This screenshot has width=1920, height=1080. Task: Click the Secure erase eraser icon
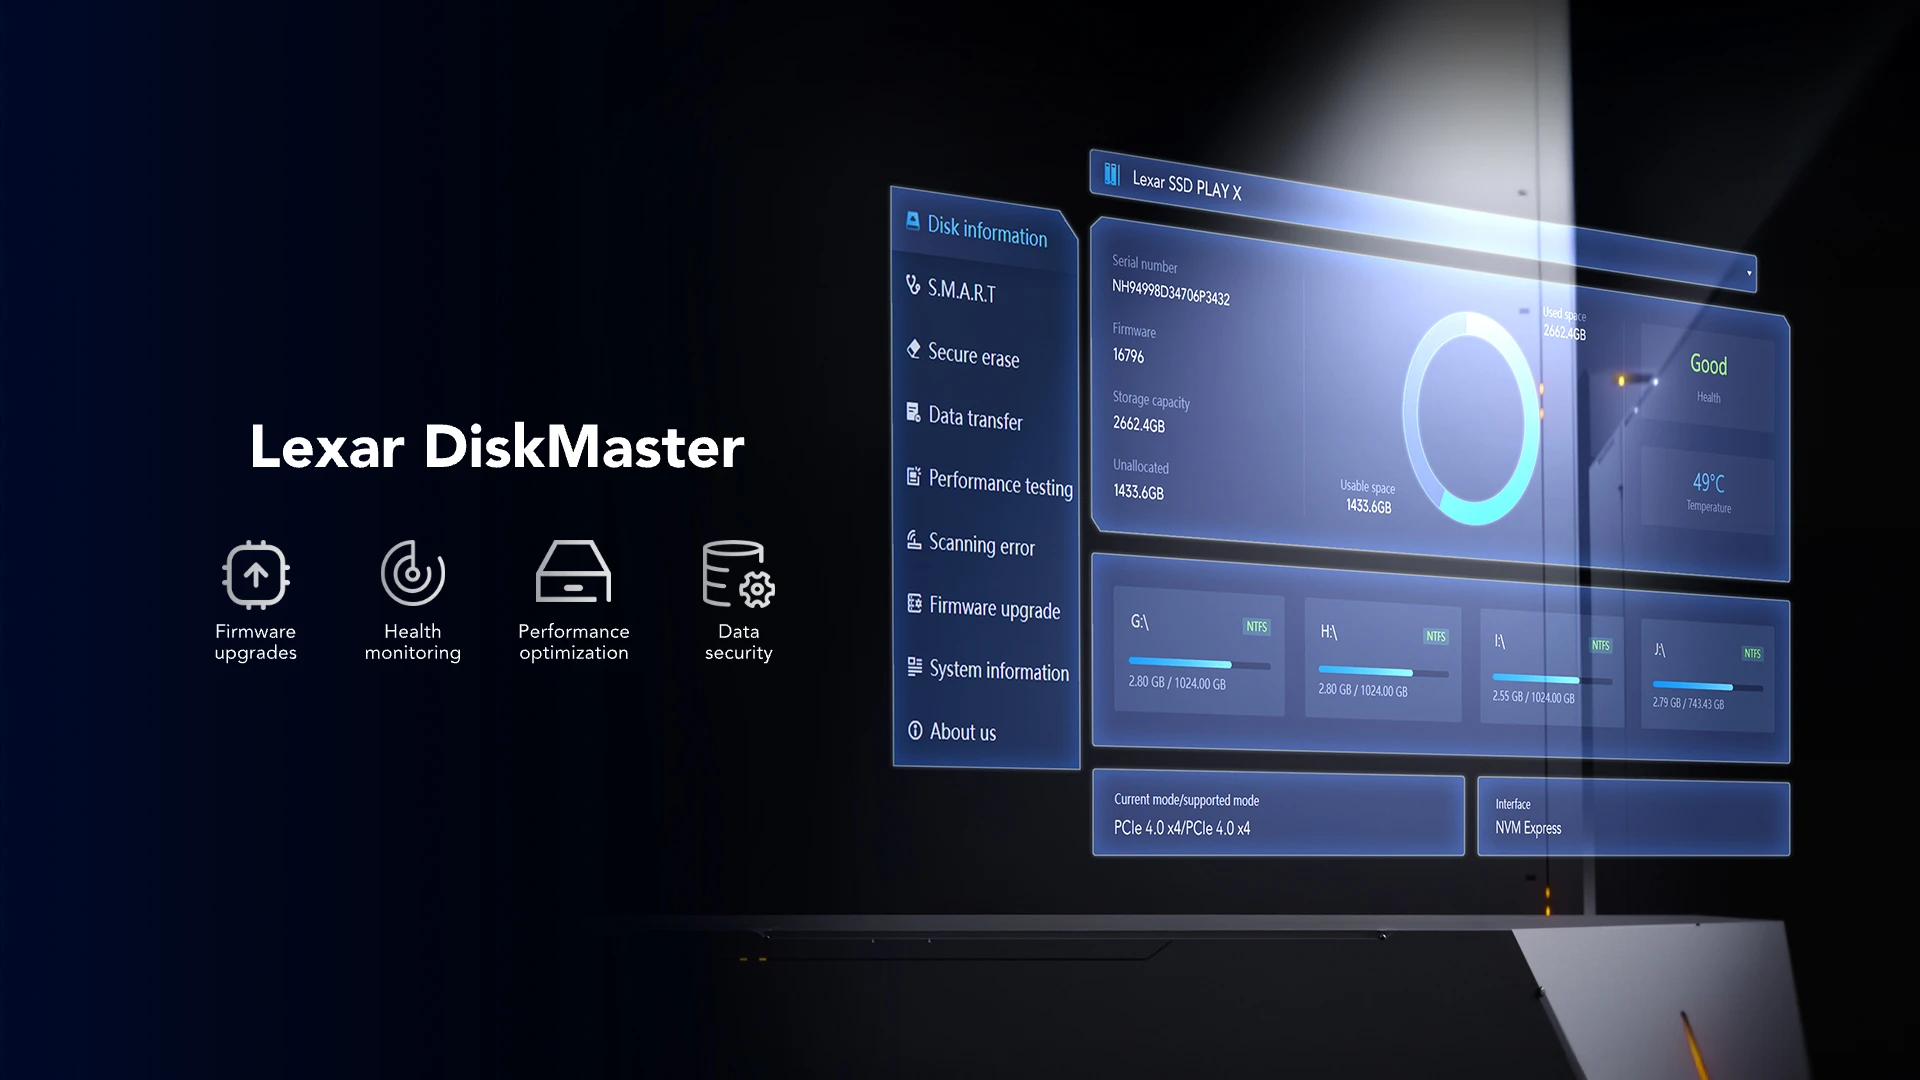click(x=913, y=349)
